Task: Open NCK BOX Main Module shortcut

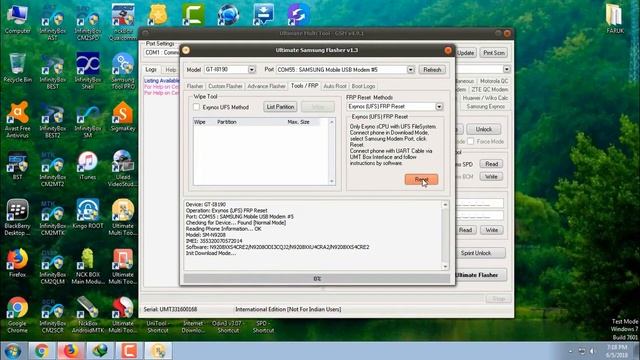Action: tap(88, 267)
